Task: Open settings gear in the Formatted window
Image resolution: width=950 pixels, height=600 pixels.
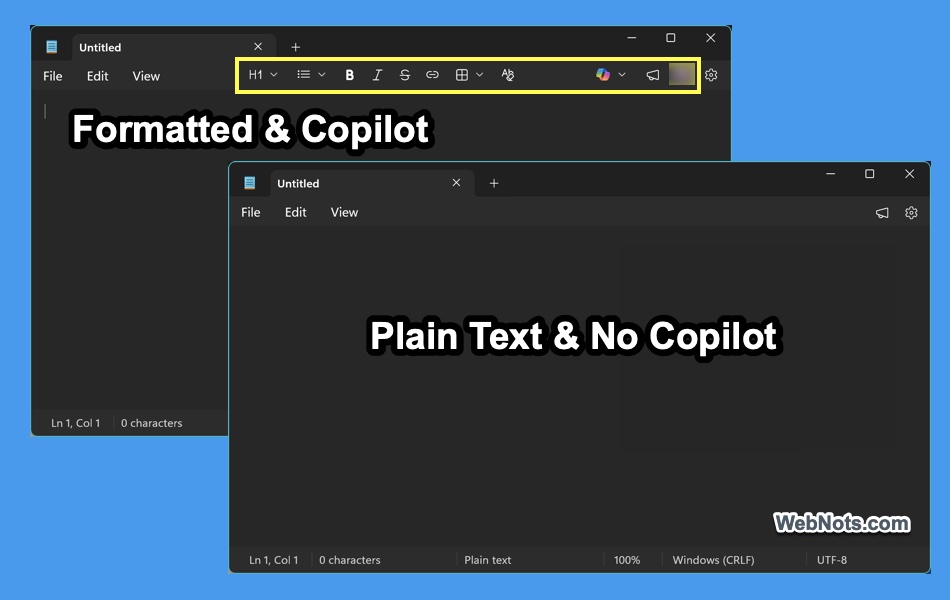Action: coord(711,75)
